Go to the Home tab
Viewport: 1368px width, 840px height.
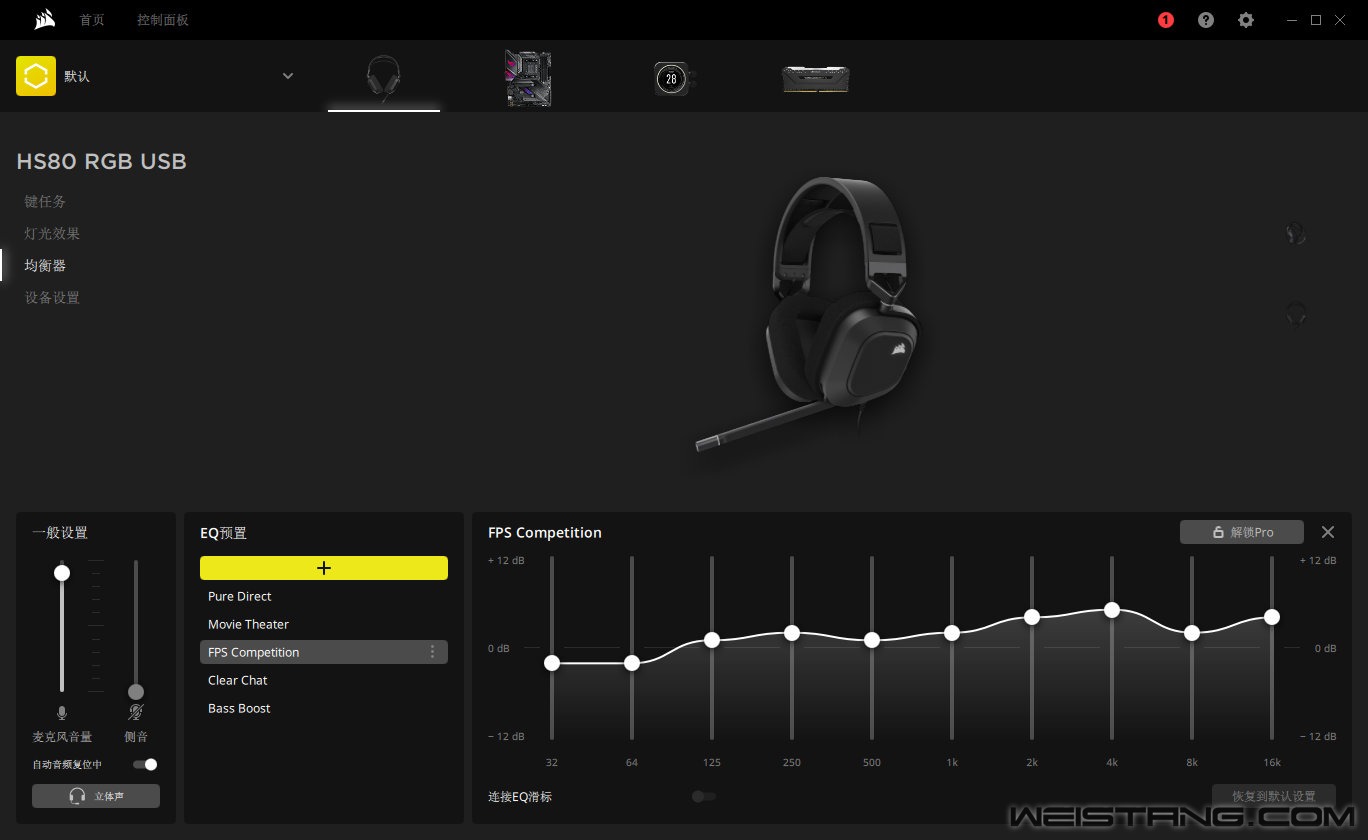pos(92,20)
